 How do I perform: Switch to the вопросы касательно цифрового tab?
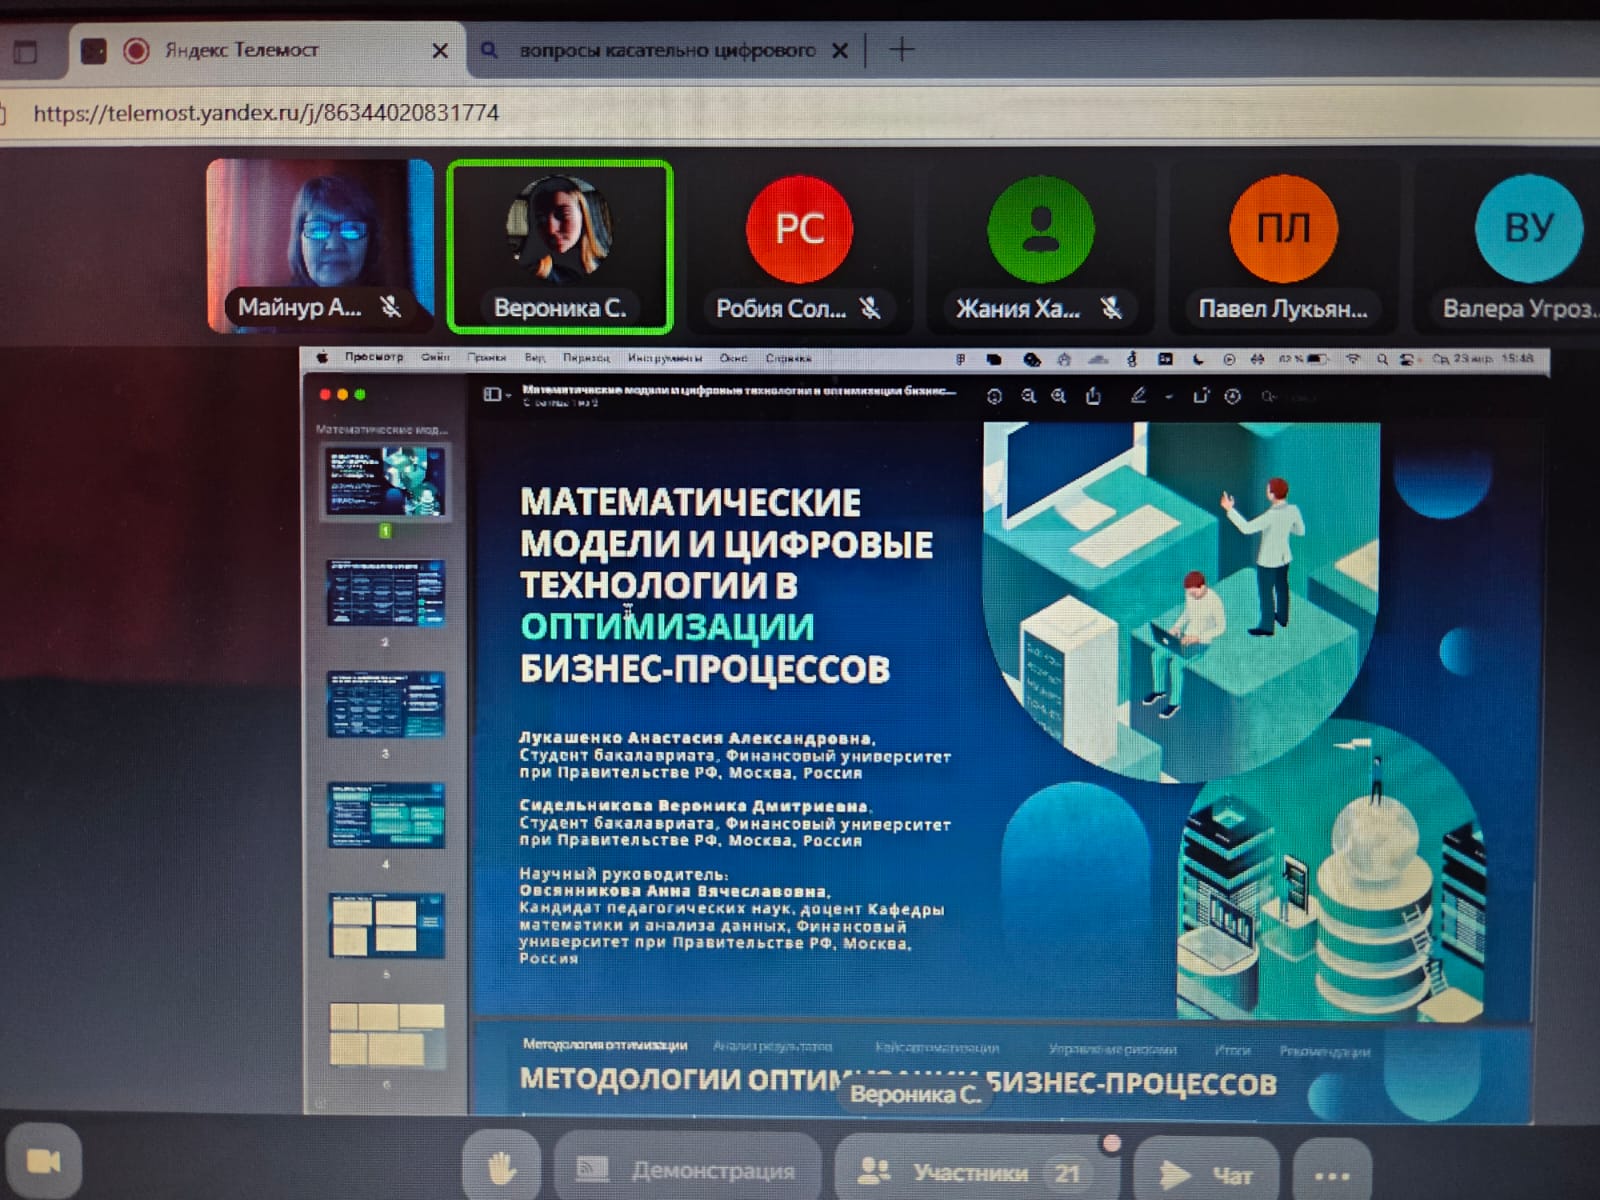tap(666, 50)
